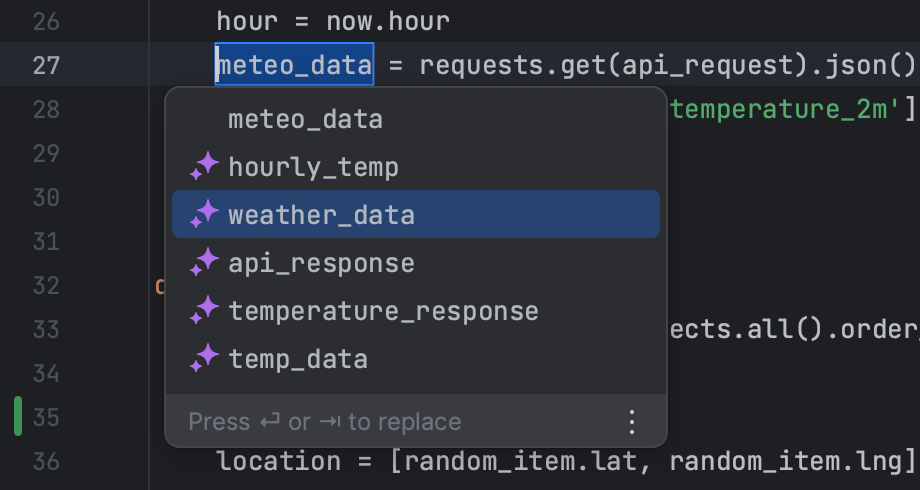This screenshot has height=490, width=920.
Task: Click line number 36 in gutter
Action: click(x=46, y=461)
